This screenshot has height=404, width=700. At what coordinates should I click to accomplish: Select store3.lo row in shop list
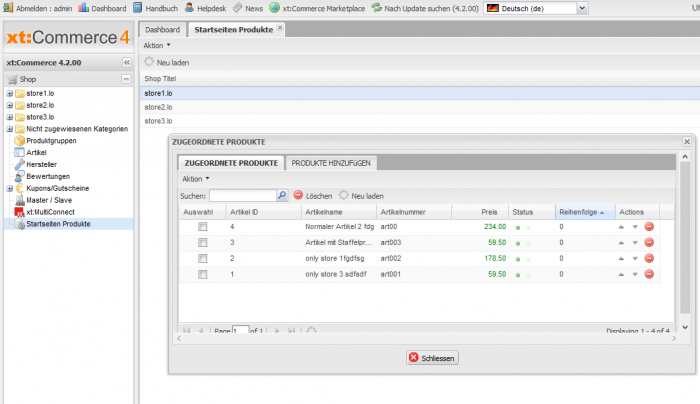420,121
